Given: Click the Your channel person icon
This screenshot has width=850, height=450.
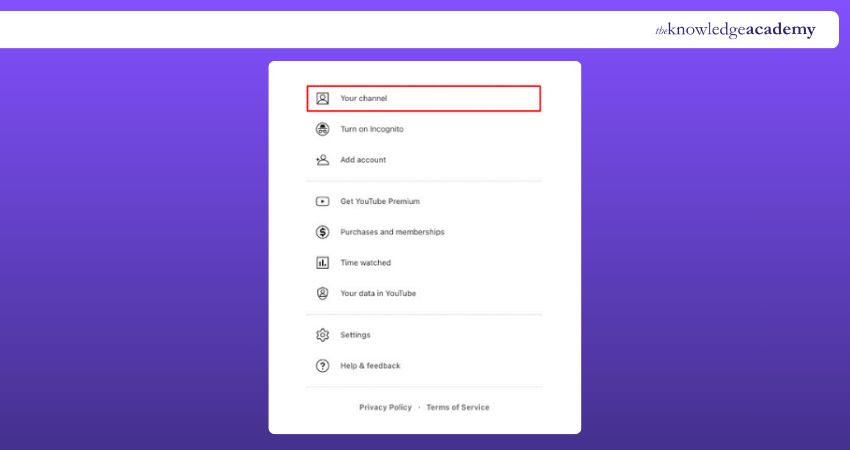Looking at the screenshot, I should point(323,98).
